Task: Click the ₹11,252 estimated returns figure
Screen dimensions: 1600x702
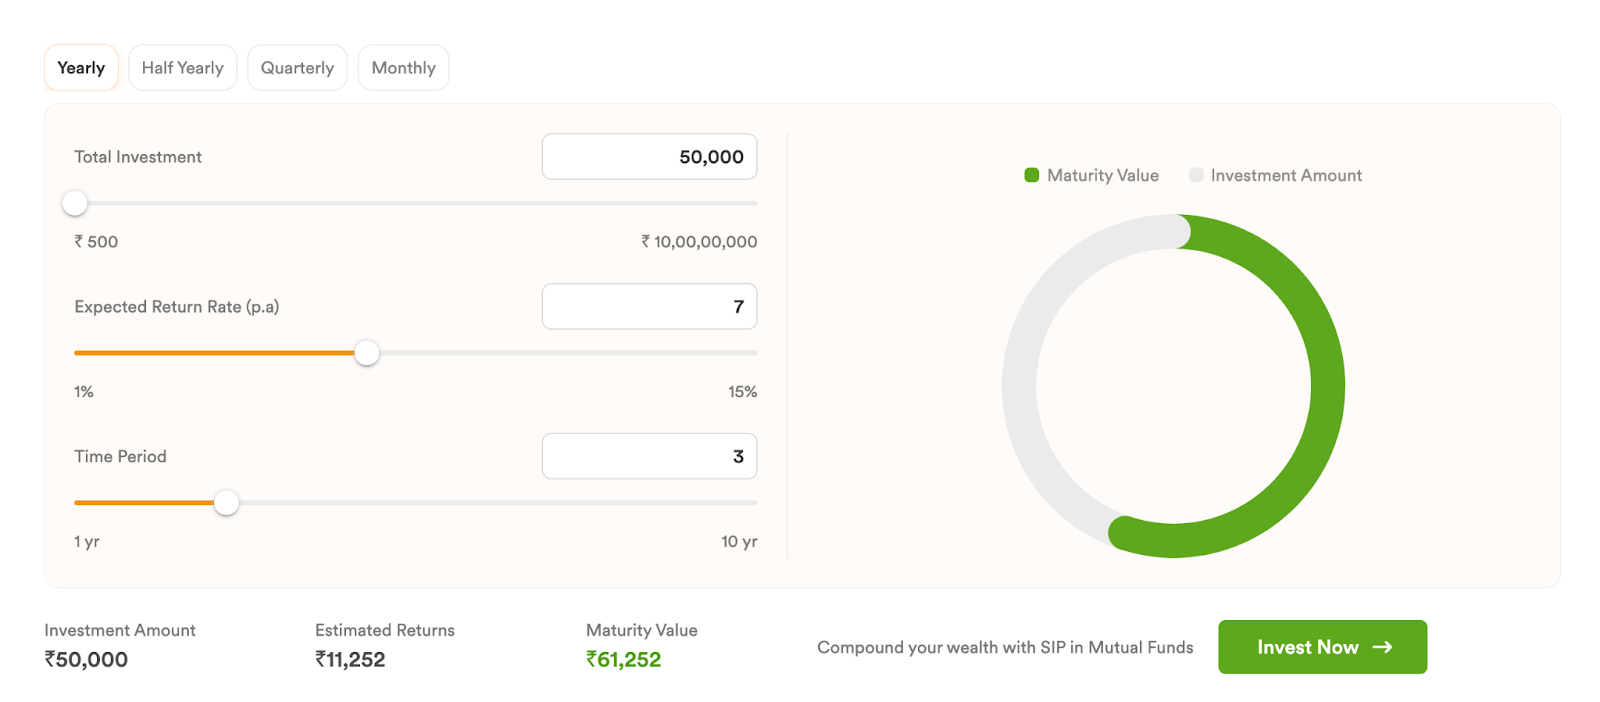Action: [x=350, y=660]
